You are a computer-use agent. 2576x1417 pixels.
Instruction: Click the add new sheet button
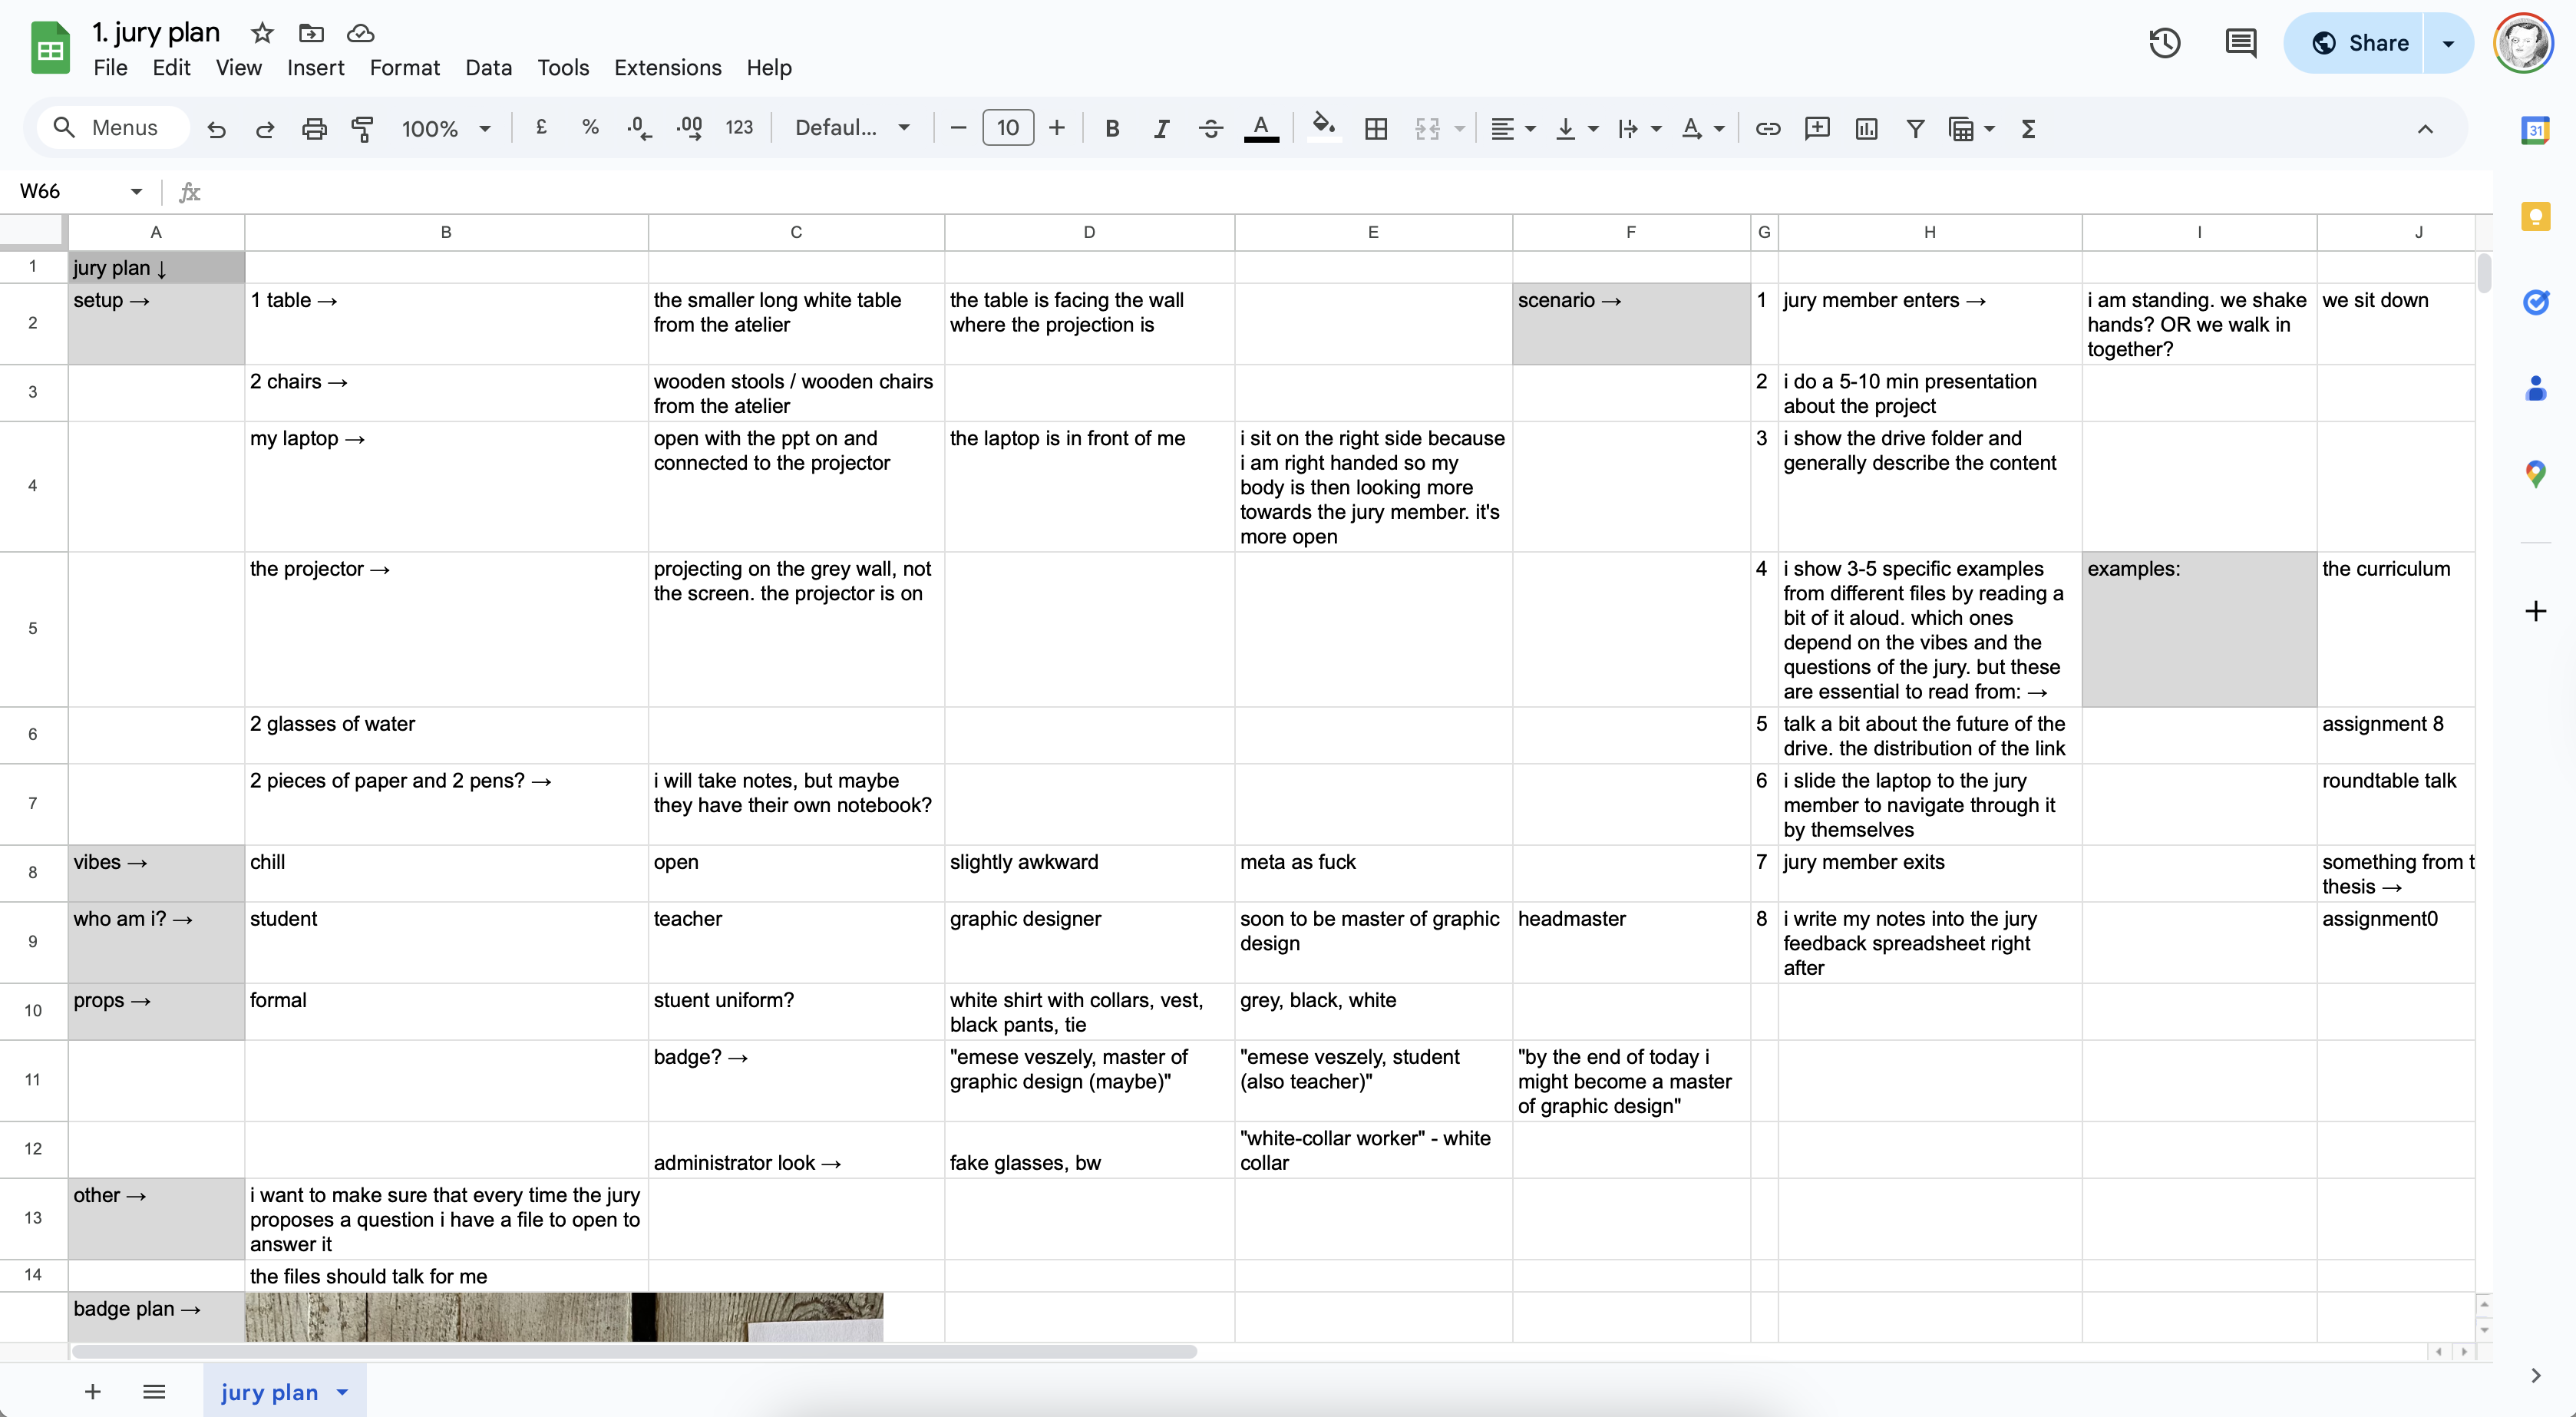coord(92,1391)
